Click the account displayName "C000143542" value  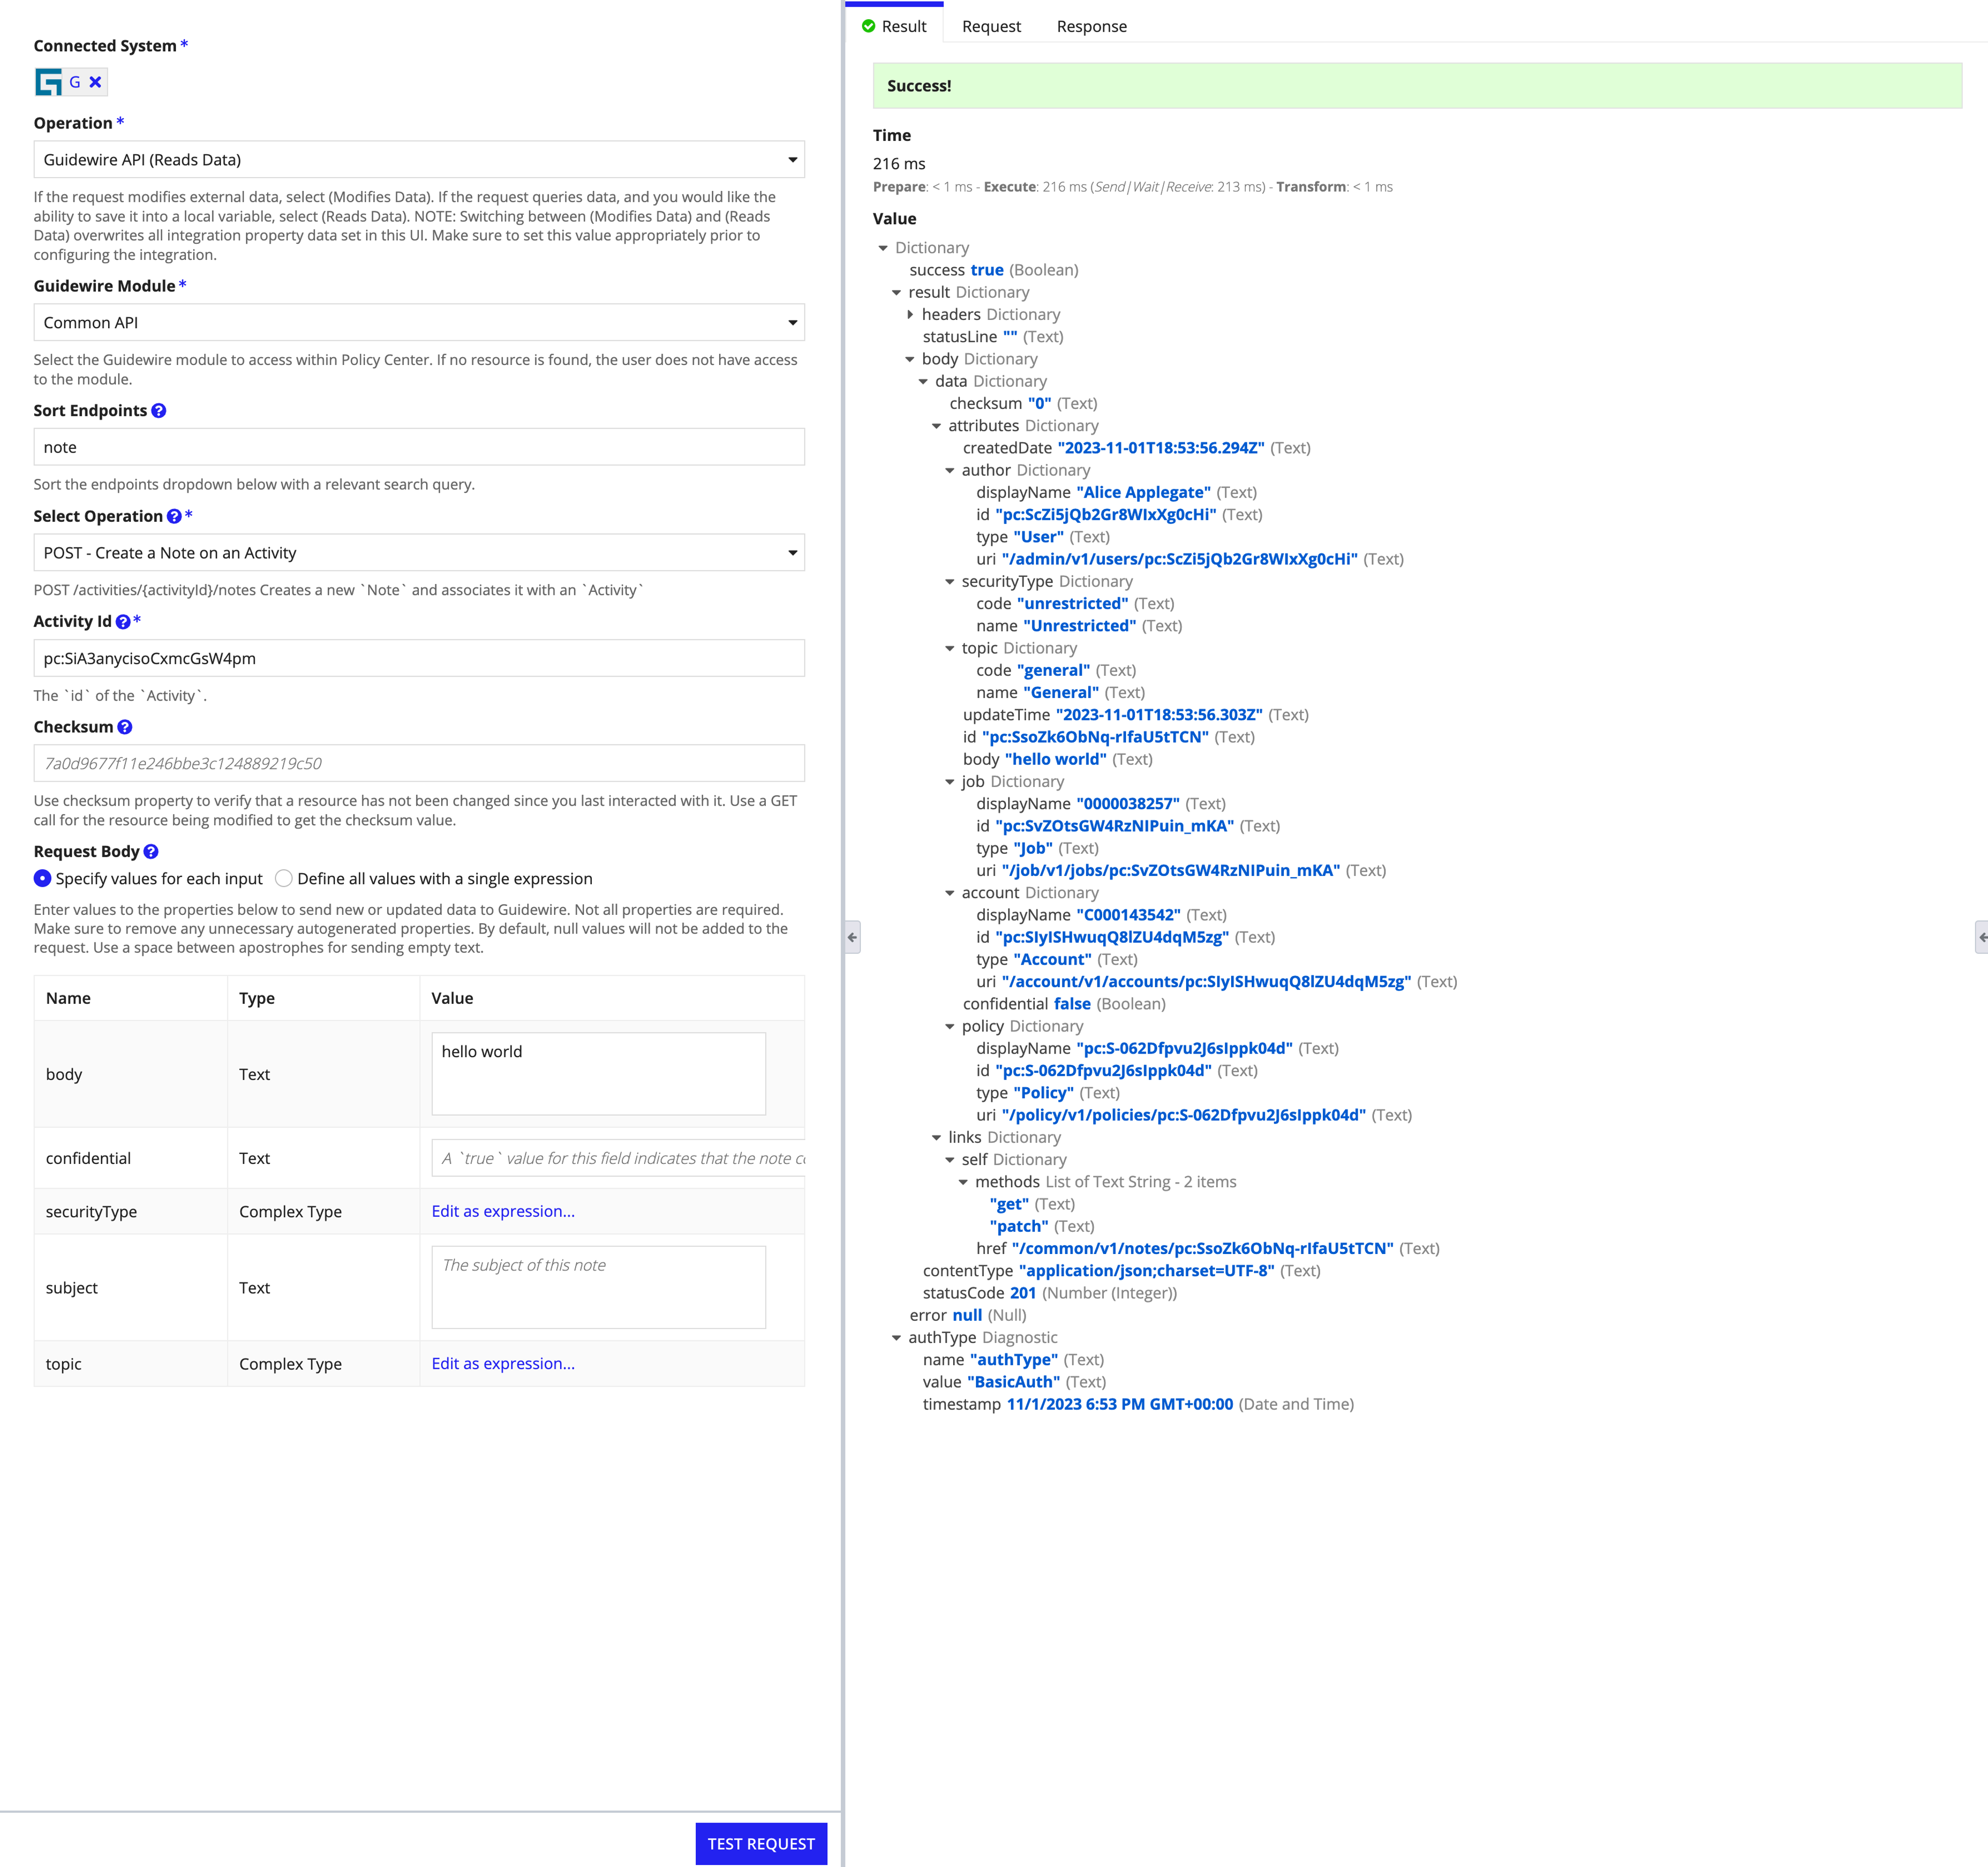click(x=1128, y=915)
